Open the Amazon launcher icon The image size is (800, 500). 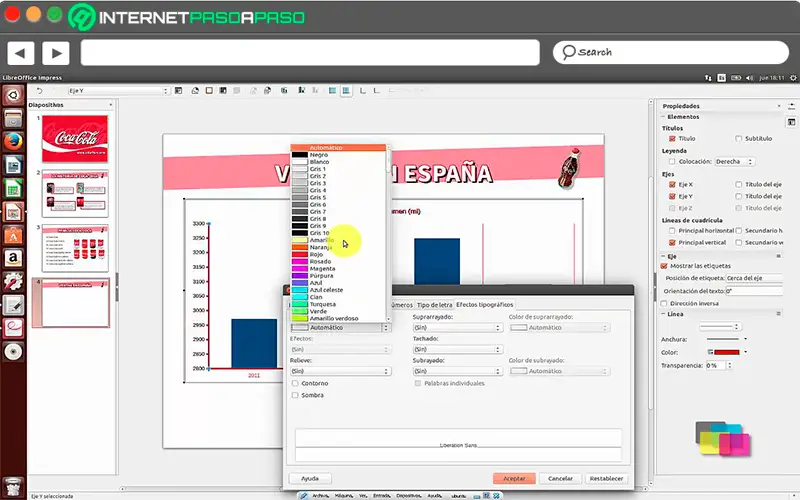(13, 259)
